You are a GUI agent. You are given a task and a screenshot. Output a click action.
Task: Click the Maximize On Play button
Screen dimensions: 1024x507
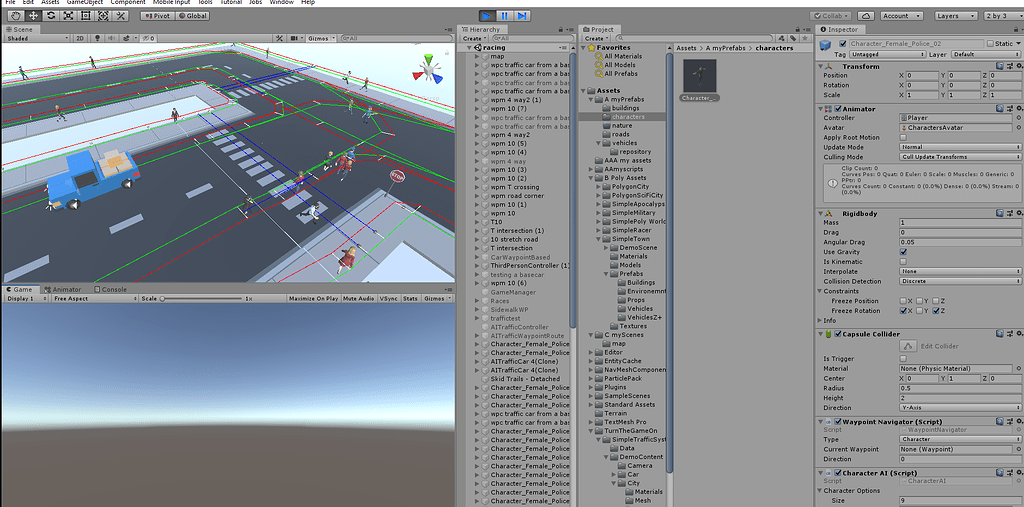(x=313, y=299)
